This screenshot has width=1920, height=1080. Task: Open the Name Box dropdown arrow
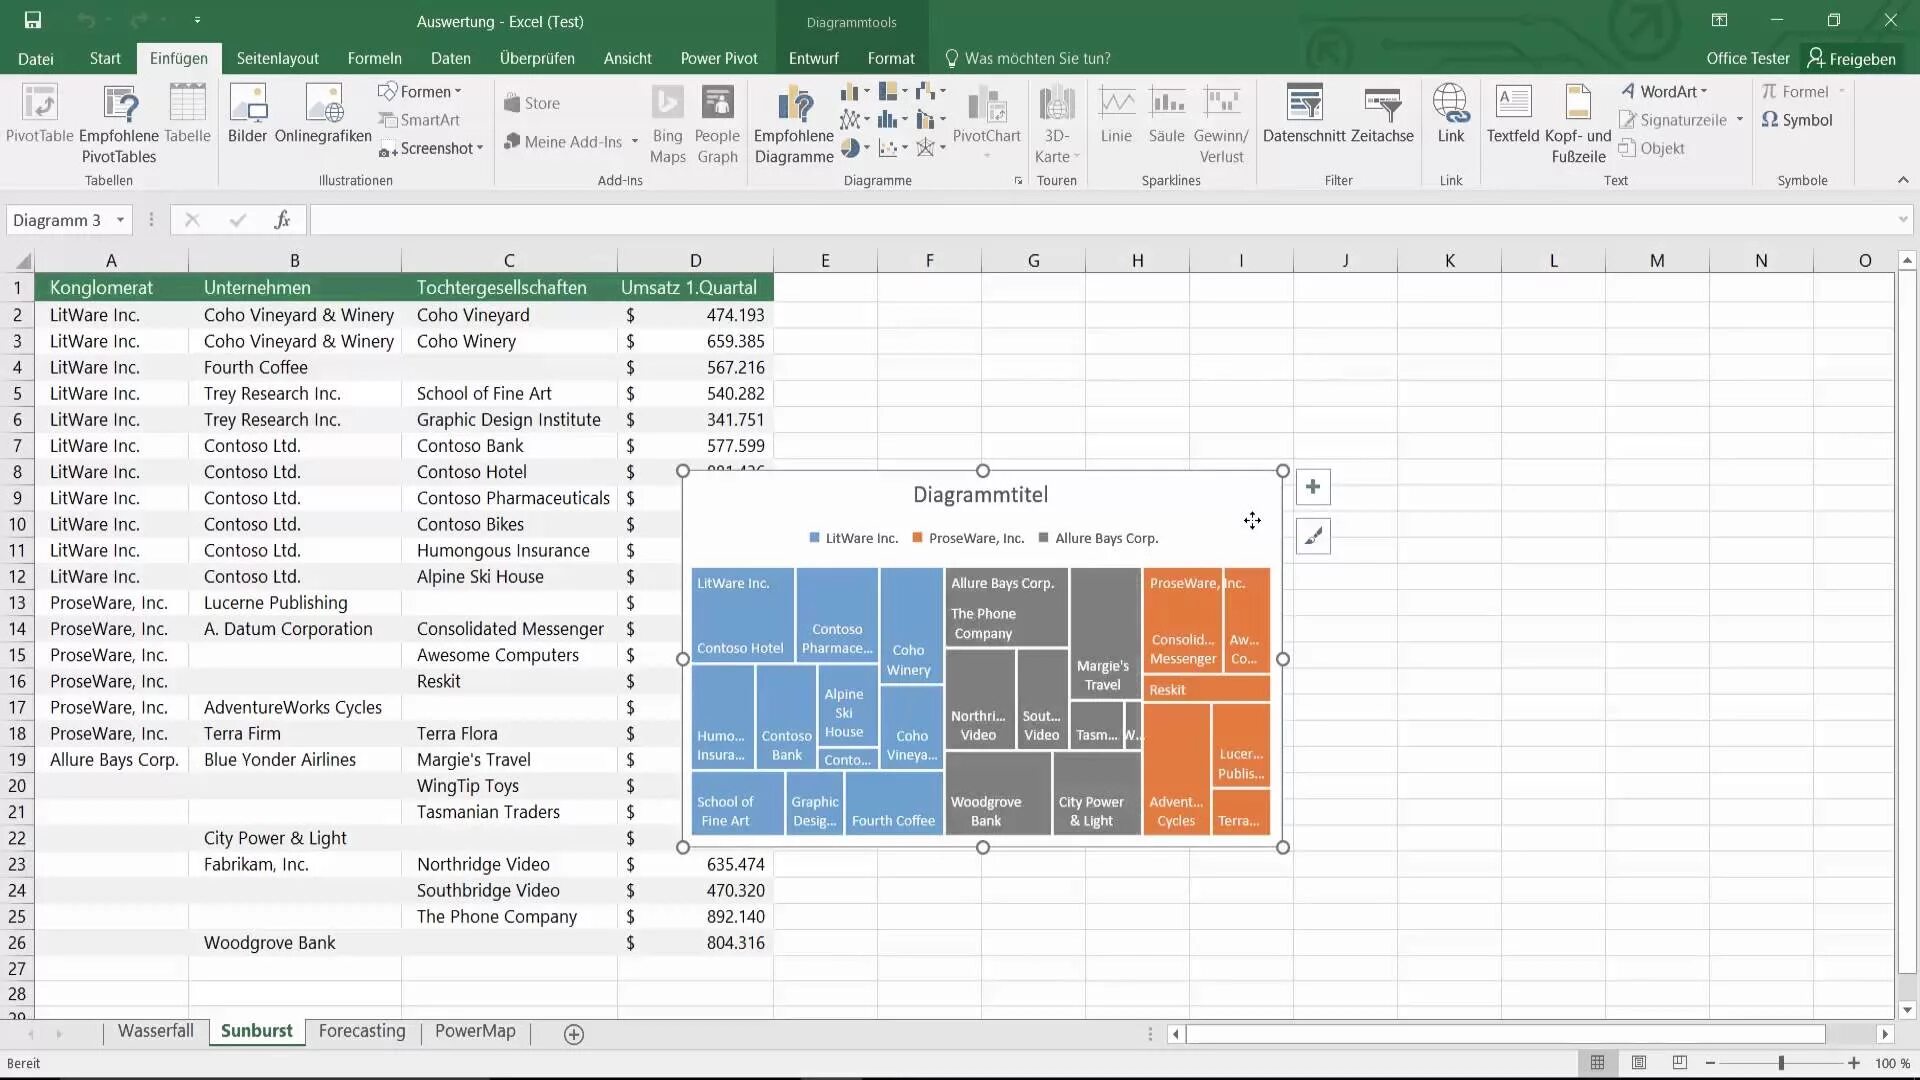pyautogui.click(x=120, y=220)
